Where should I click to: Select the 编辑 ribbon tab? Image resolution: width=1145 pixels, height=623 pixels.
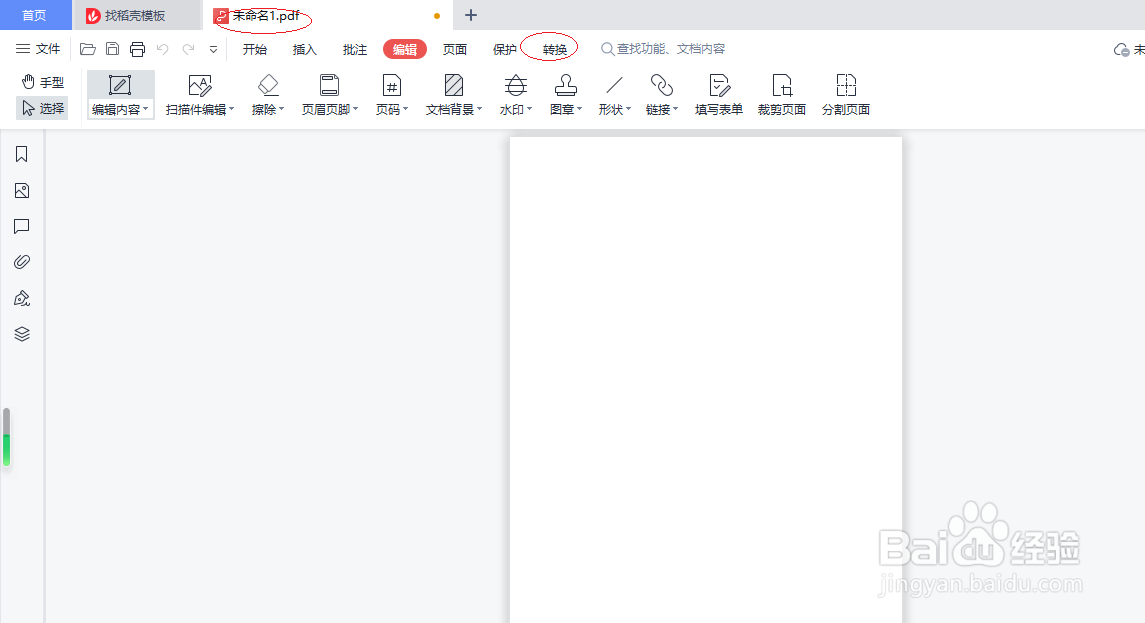tap(405, 49)
